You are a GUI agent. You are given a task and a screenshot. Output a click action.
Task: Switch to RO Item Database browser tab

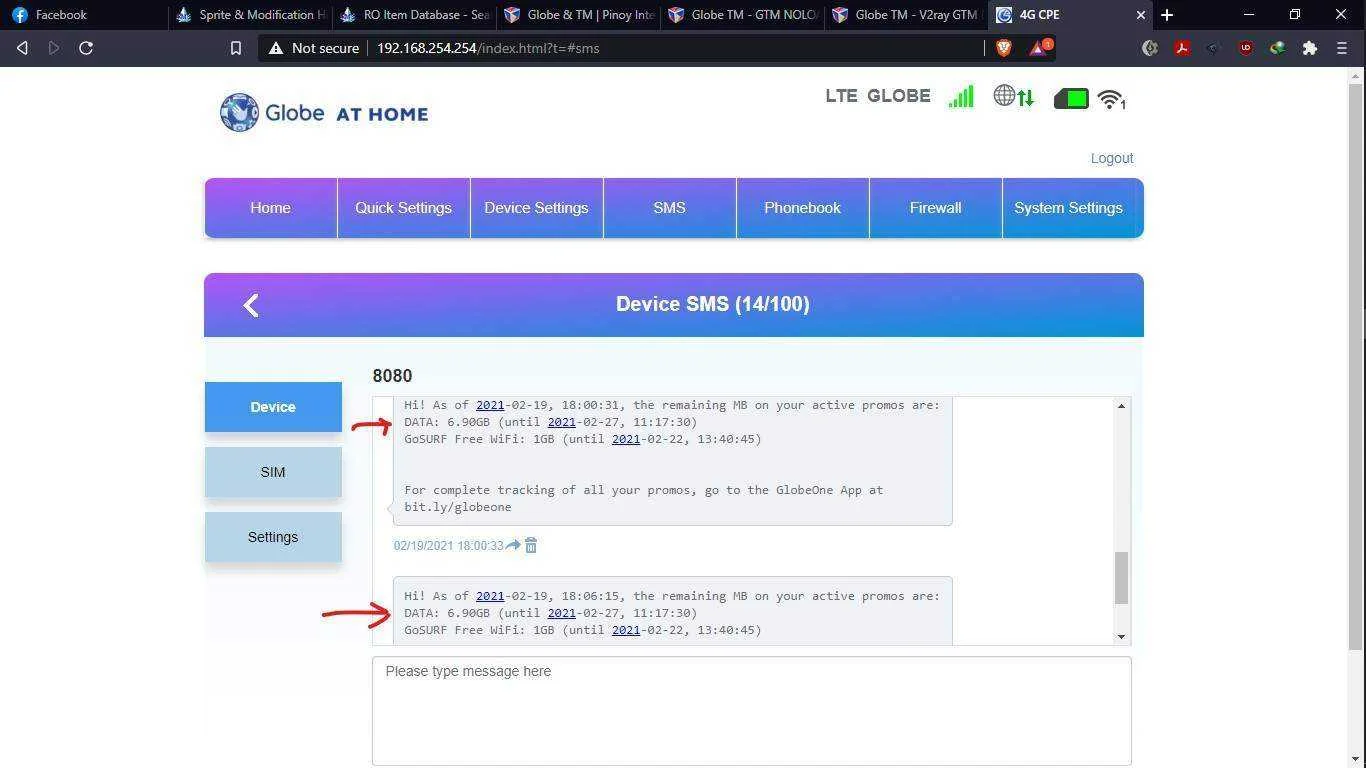(414, 15)
